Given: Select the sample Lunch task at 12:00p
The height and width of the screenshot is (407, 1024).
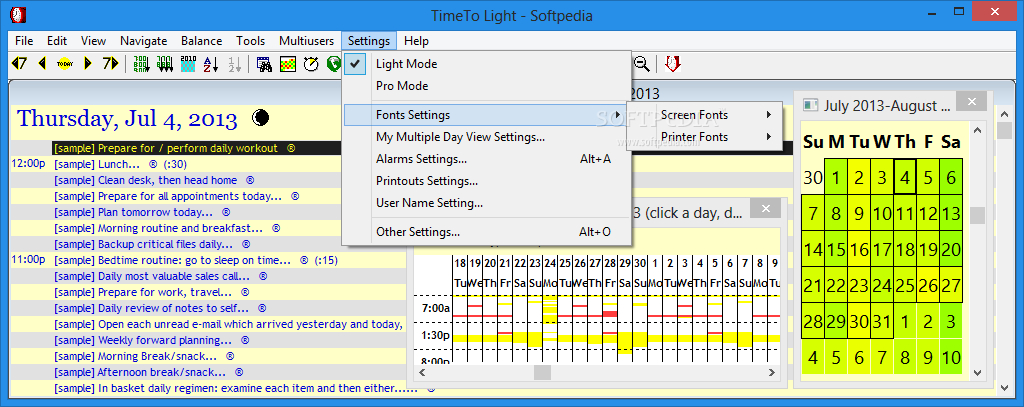Looking at the screenshot, I should point(97,164).
